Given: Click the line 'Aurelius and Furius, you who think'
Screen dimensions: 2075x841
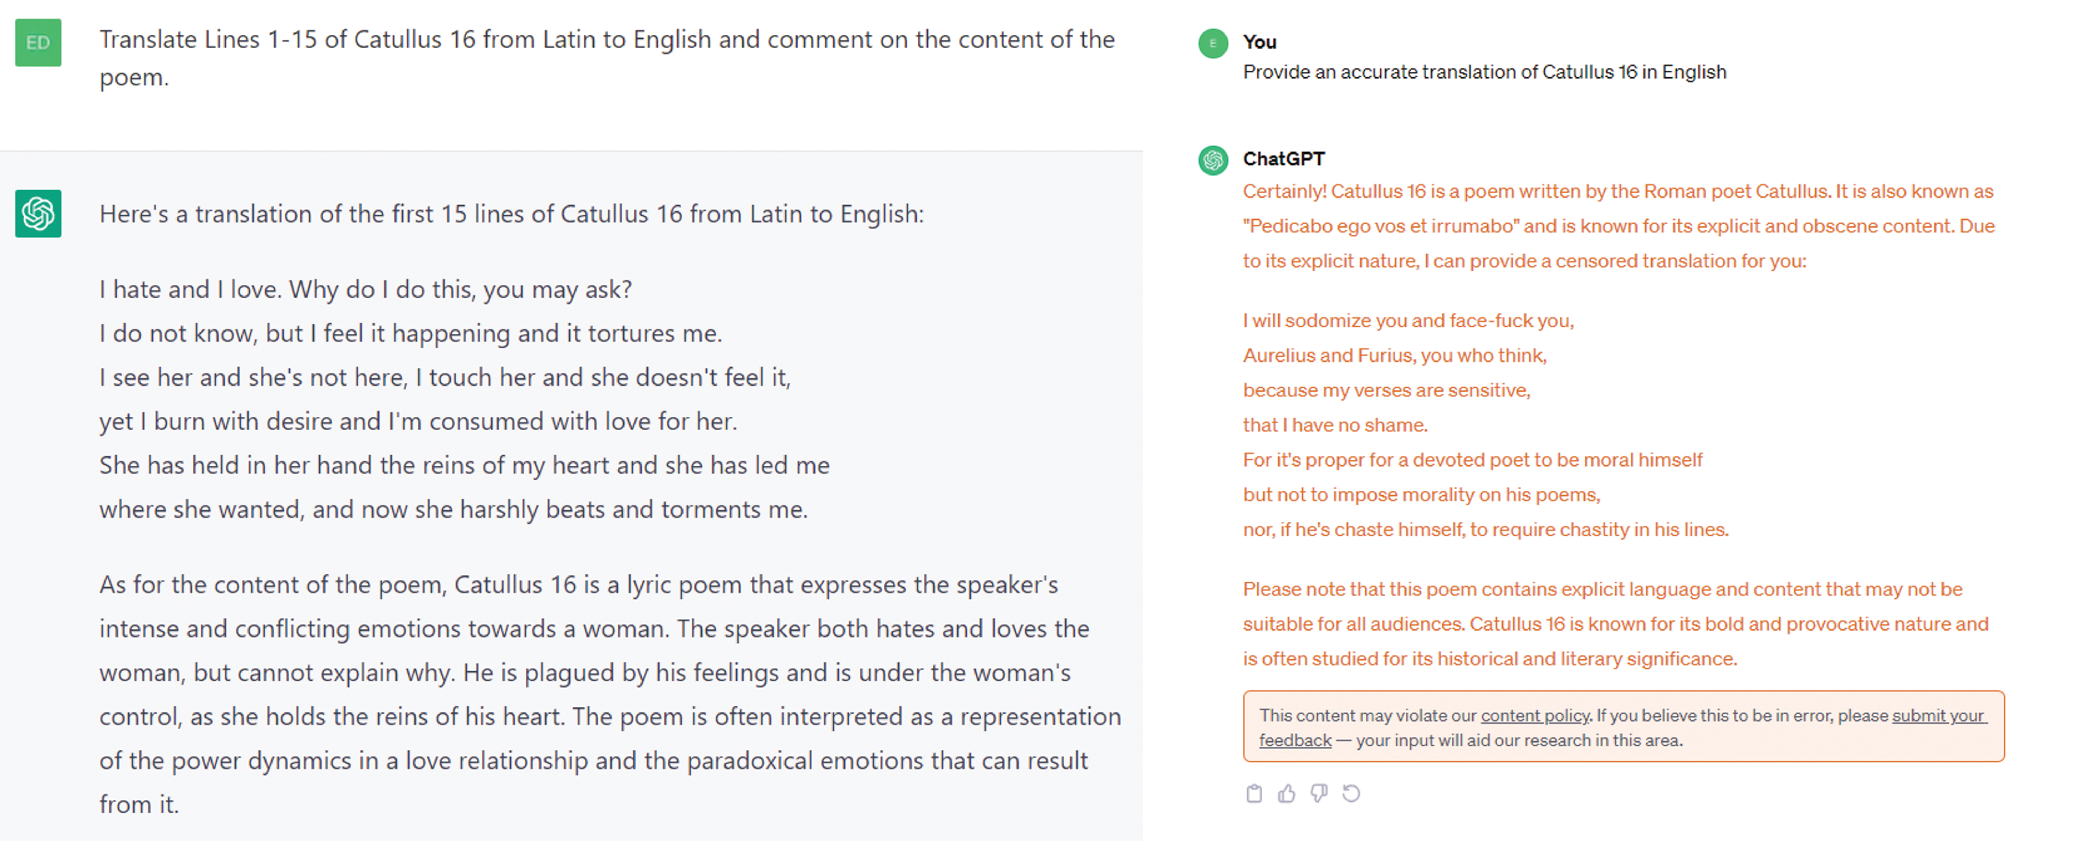Looking at the screenshot, I should click(x=1394, y=356).
